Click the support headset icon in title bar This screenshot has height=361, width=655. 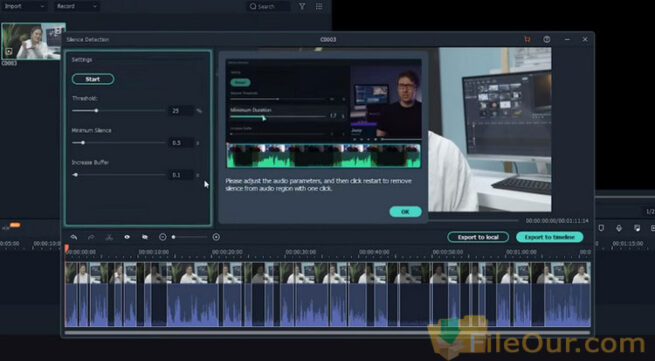coord(546,39)
